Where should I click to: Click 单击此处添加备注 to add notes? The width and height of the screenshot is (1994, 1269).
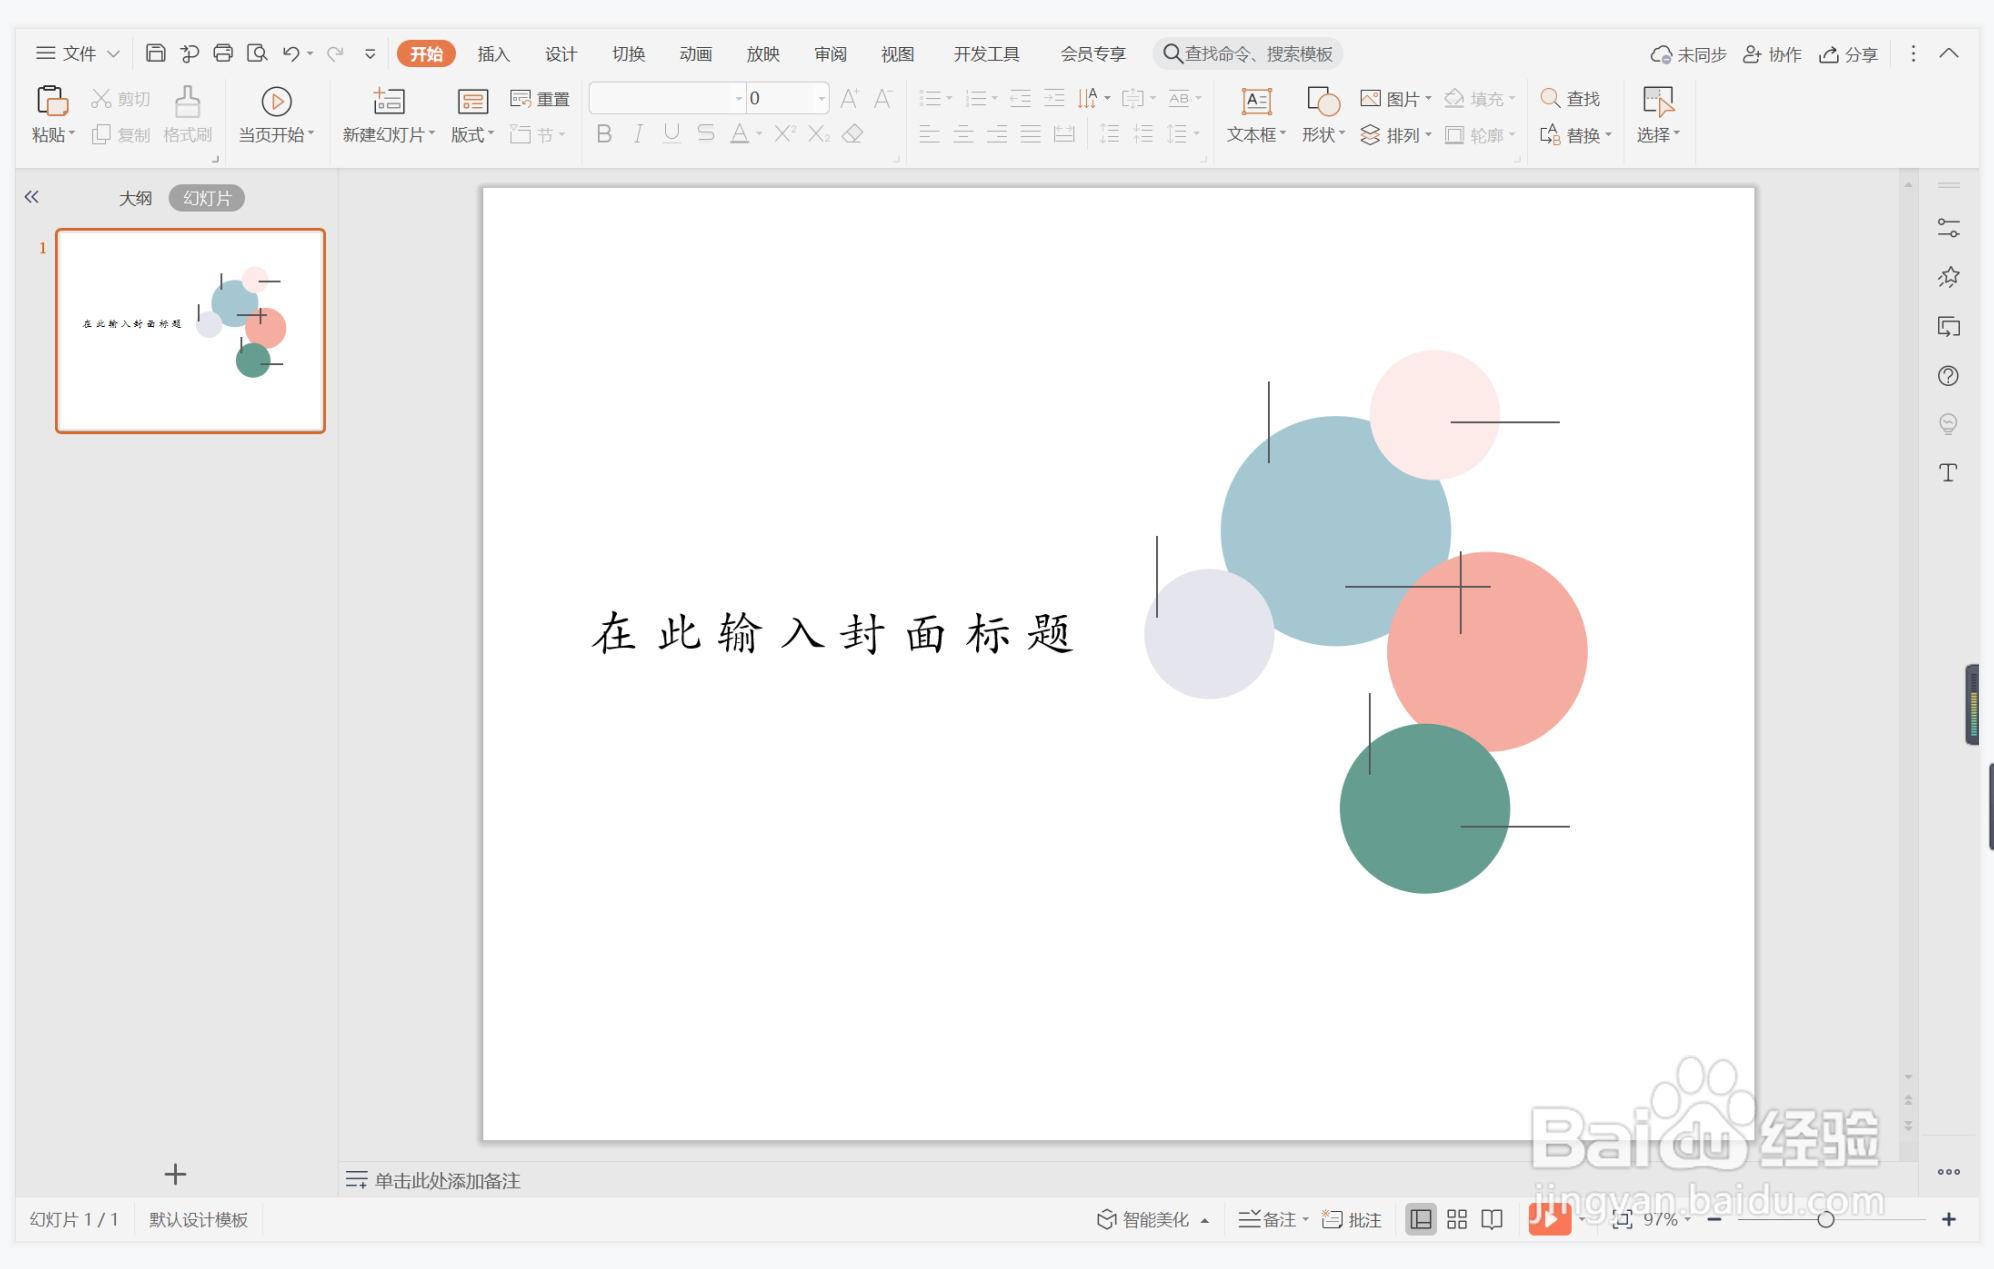[x=447, y=1181]
